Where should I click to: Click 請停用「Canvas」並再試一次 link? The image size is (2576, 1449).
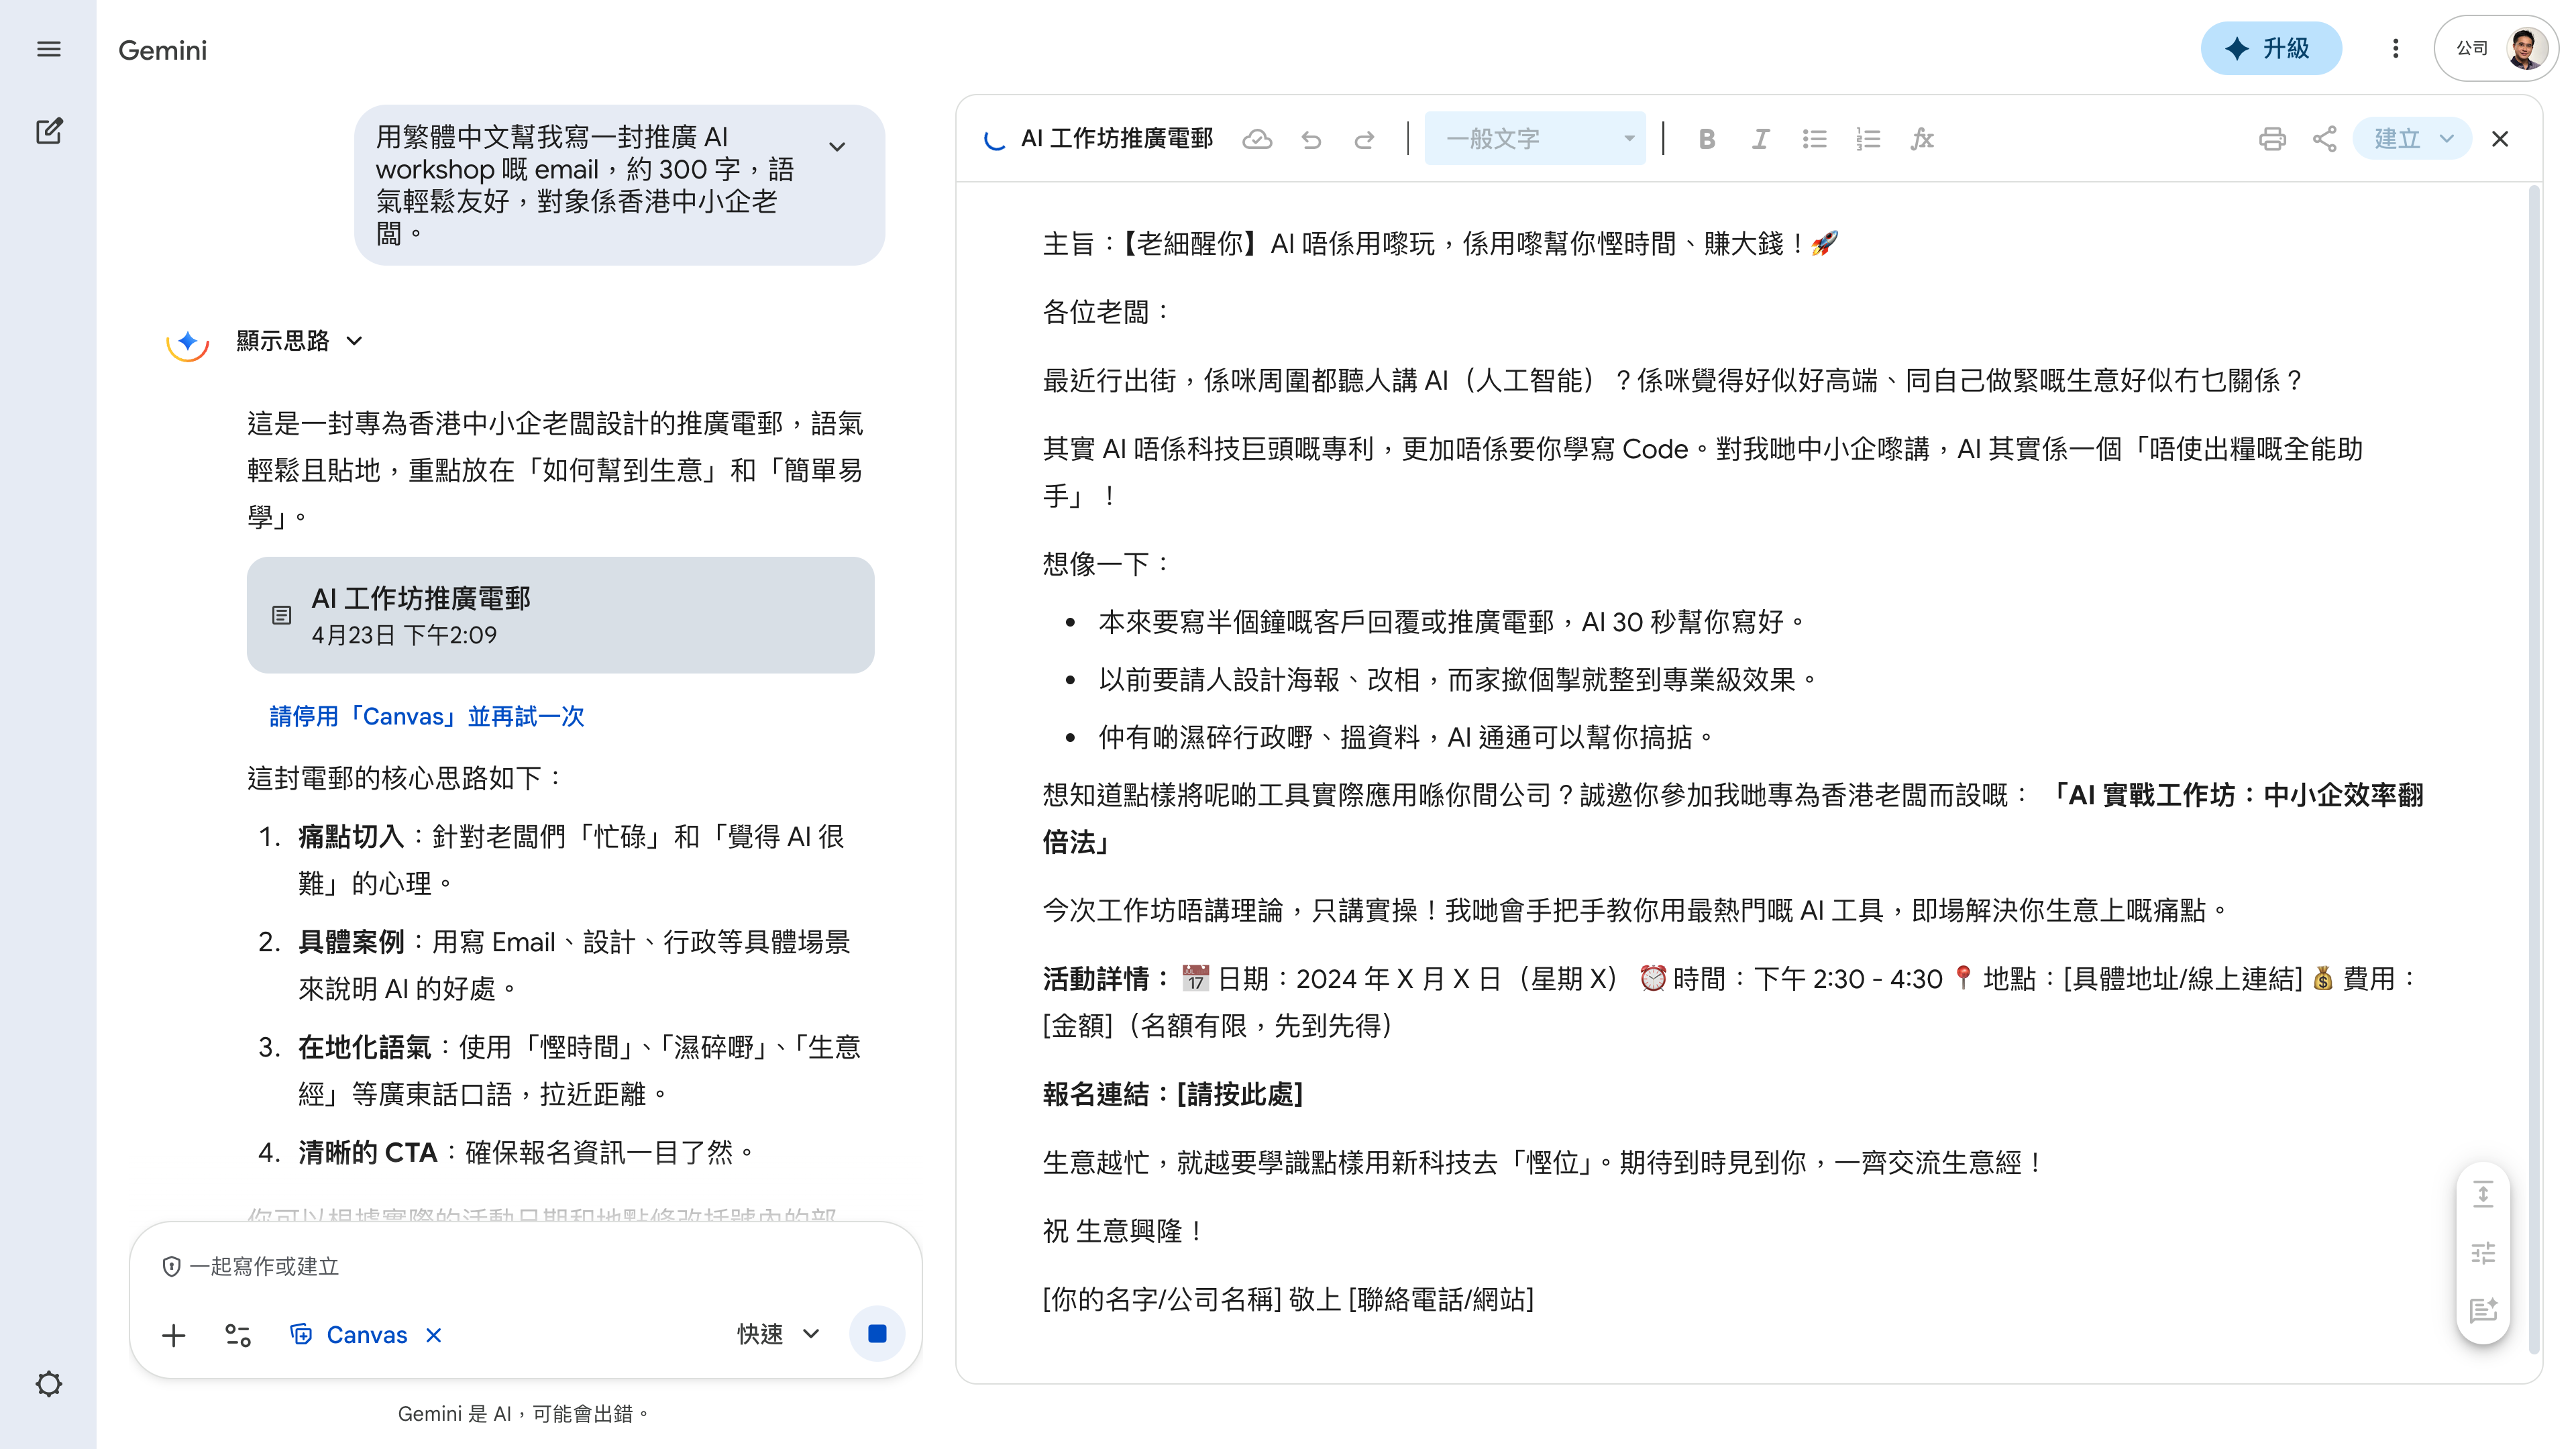(x=426, y=716)
